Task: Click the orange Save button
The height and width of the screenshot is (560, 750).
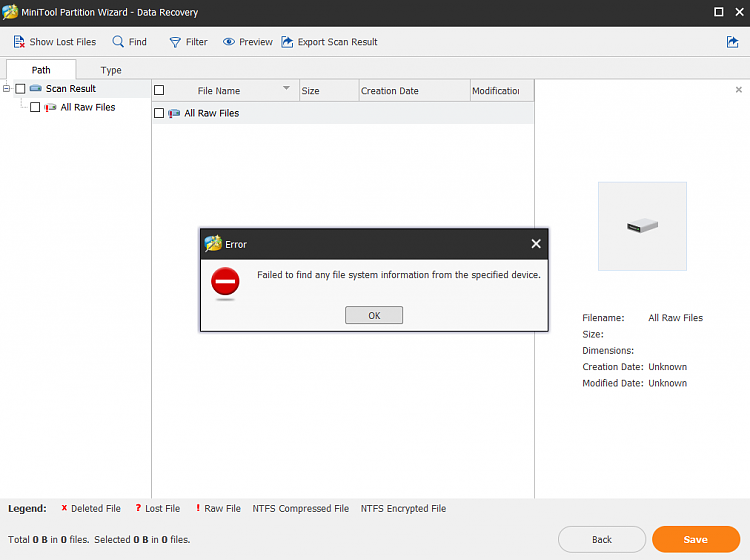Action: tap(696, 539)
